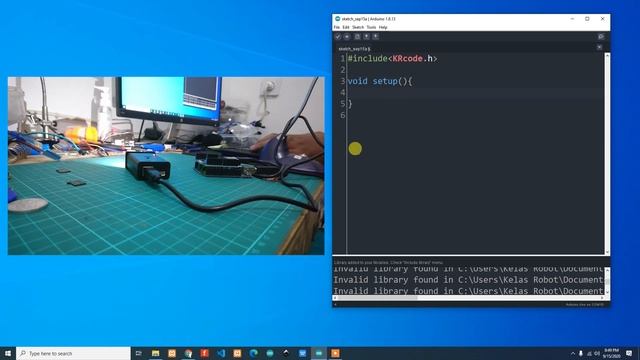640x360 pixels.
Task: Show hidden system tray icons
Action: [x=573, y=353]
